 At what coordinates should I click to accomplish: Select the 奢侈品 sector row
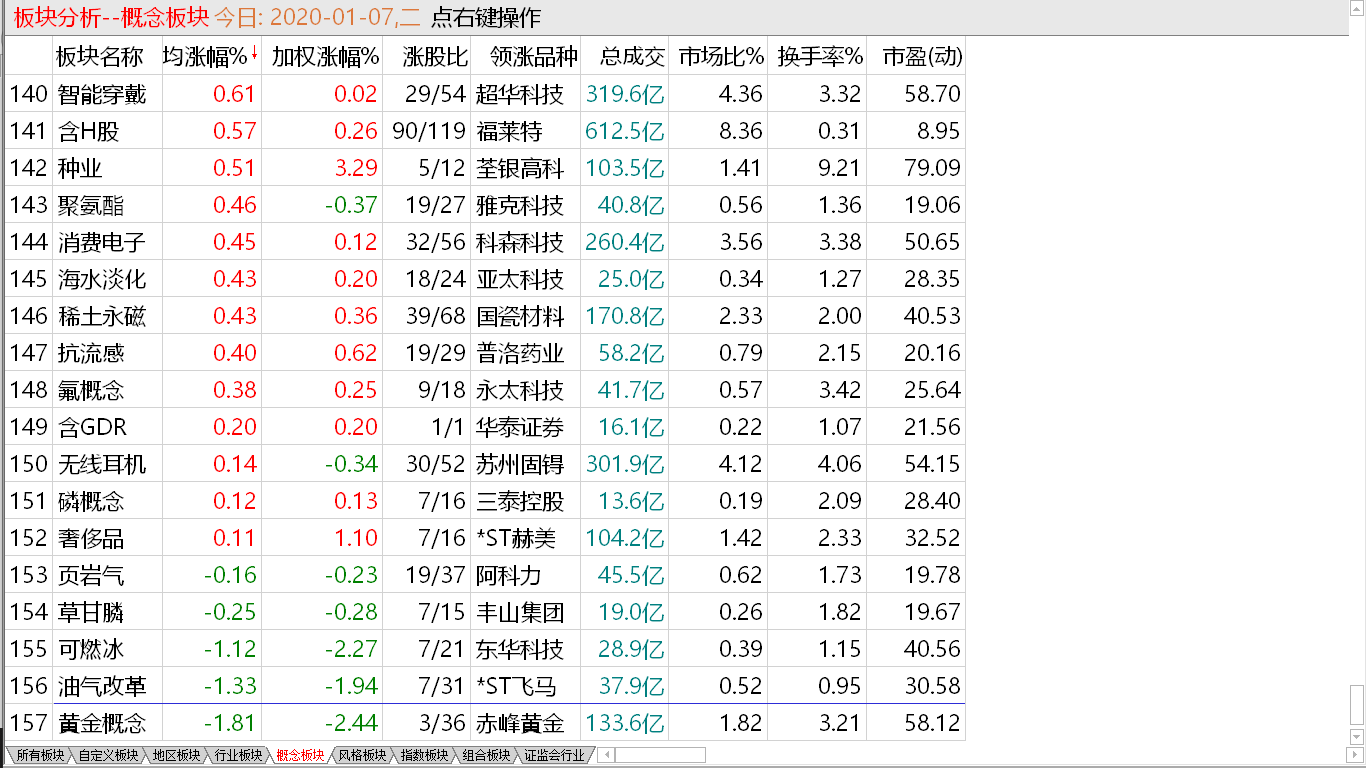(485, 538)
